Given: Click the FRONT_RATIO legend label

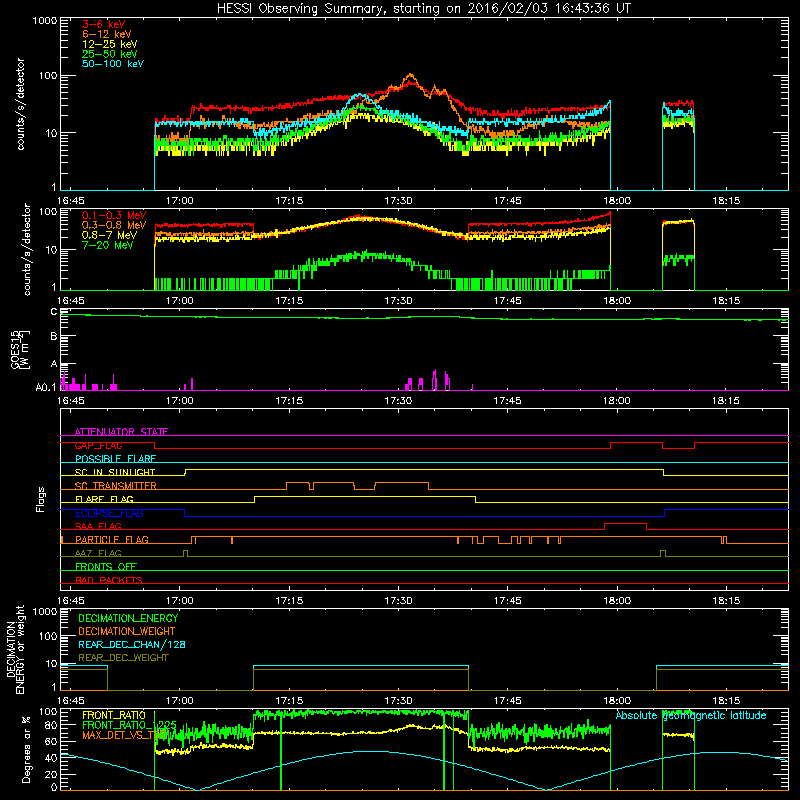Looking at the screenshot, I should [x=114, y=715].
